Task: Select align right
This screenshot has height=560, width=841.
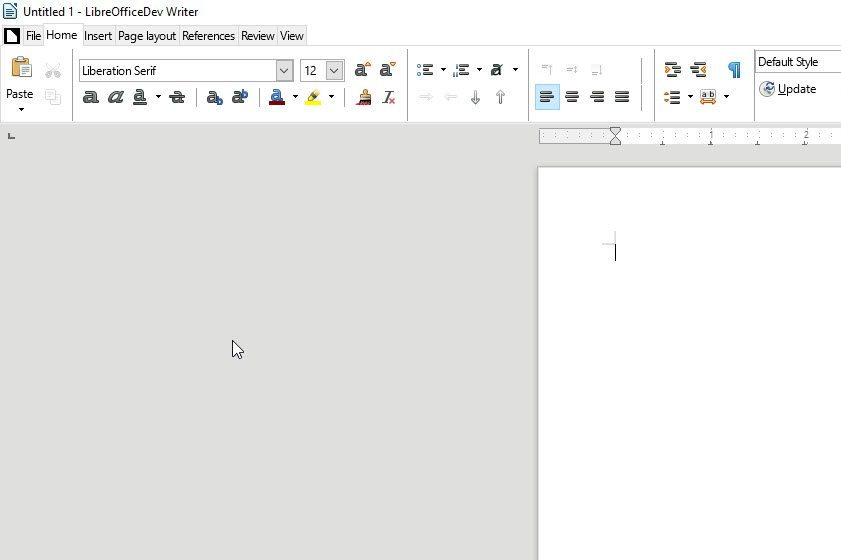Action: tap(597, 97)
